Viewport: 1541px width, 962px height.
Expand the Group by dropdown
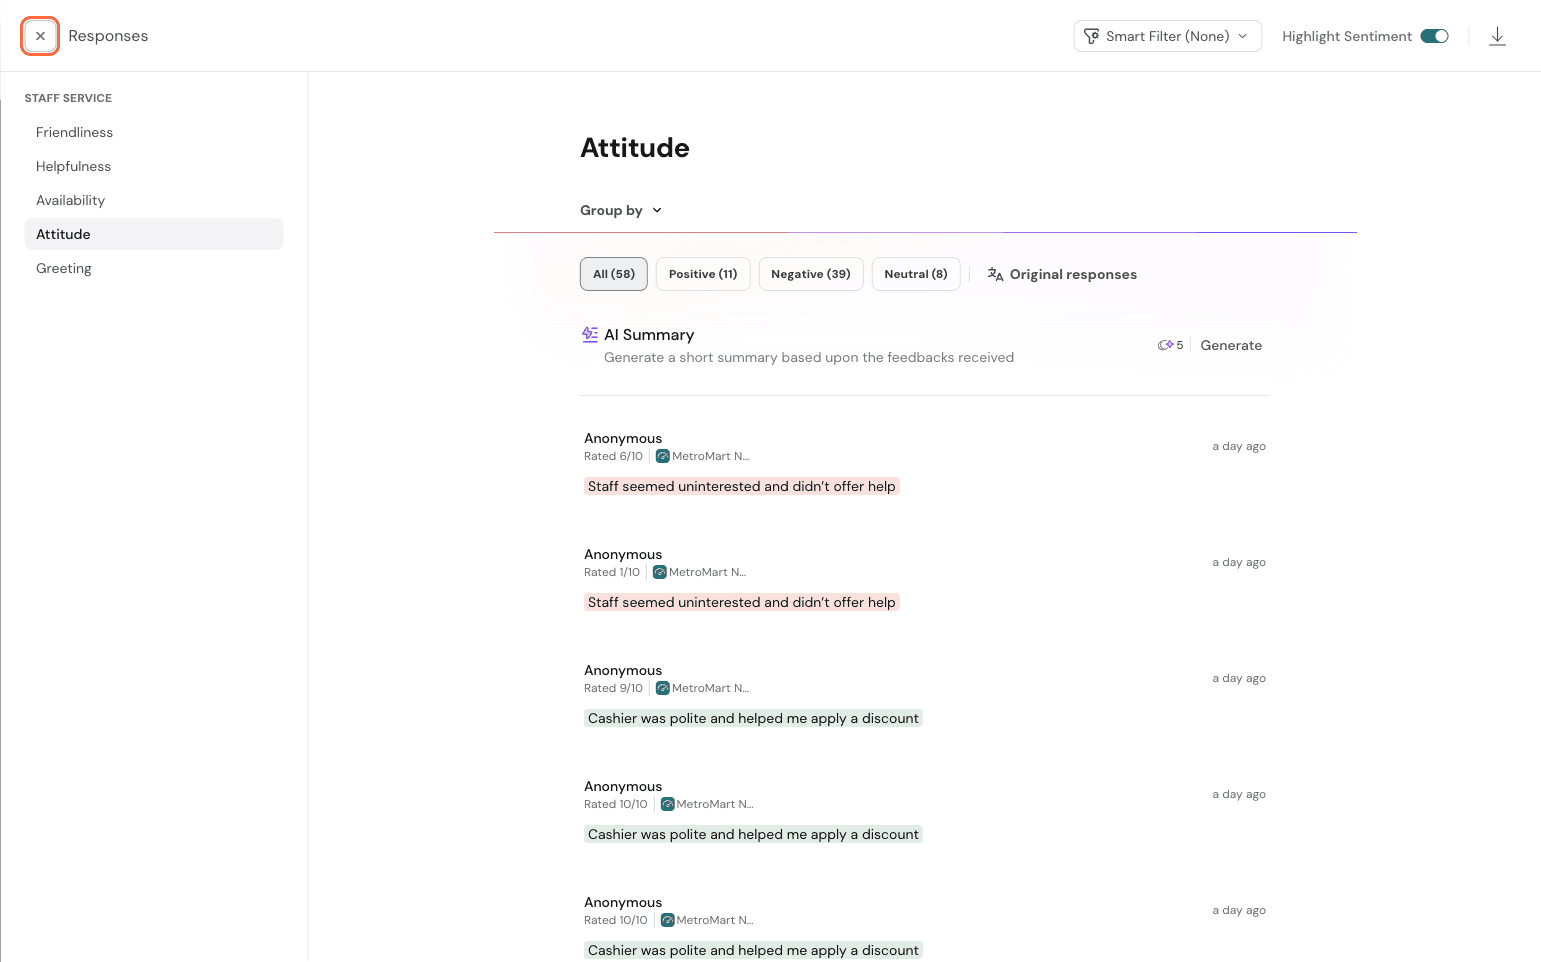point(621,210)
